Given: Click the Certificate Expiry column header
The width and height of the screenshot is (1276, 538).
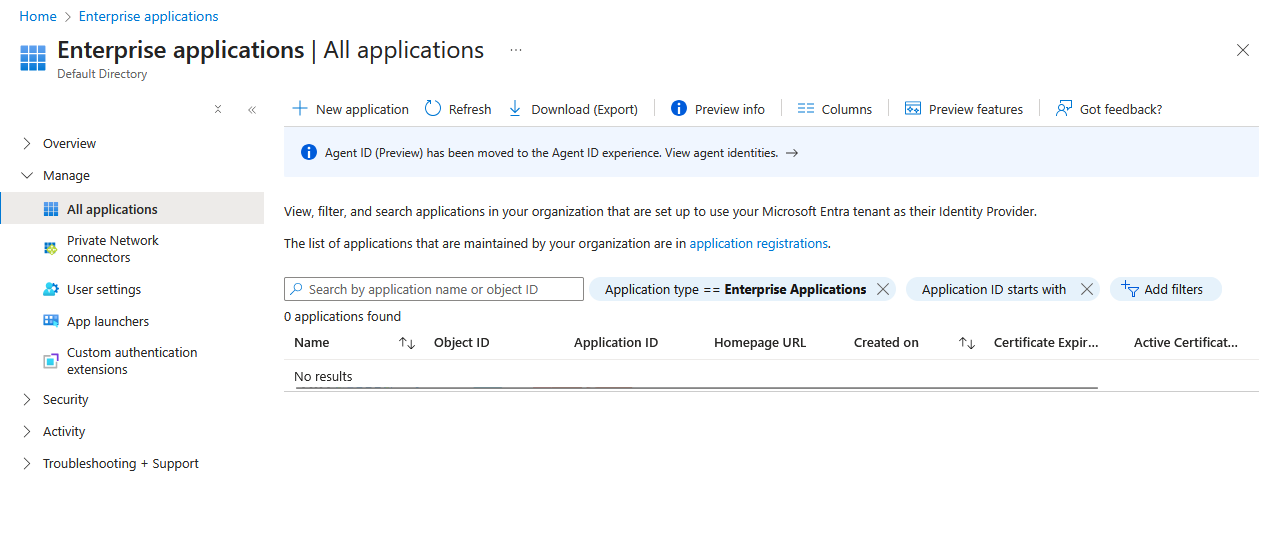Looking at the screenshot, I should pos(1046,343).
